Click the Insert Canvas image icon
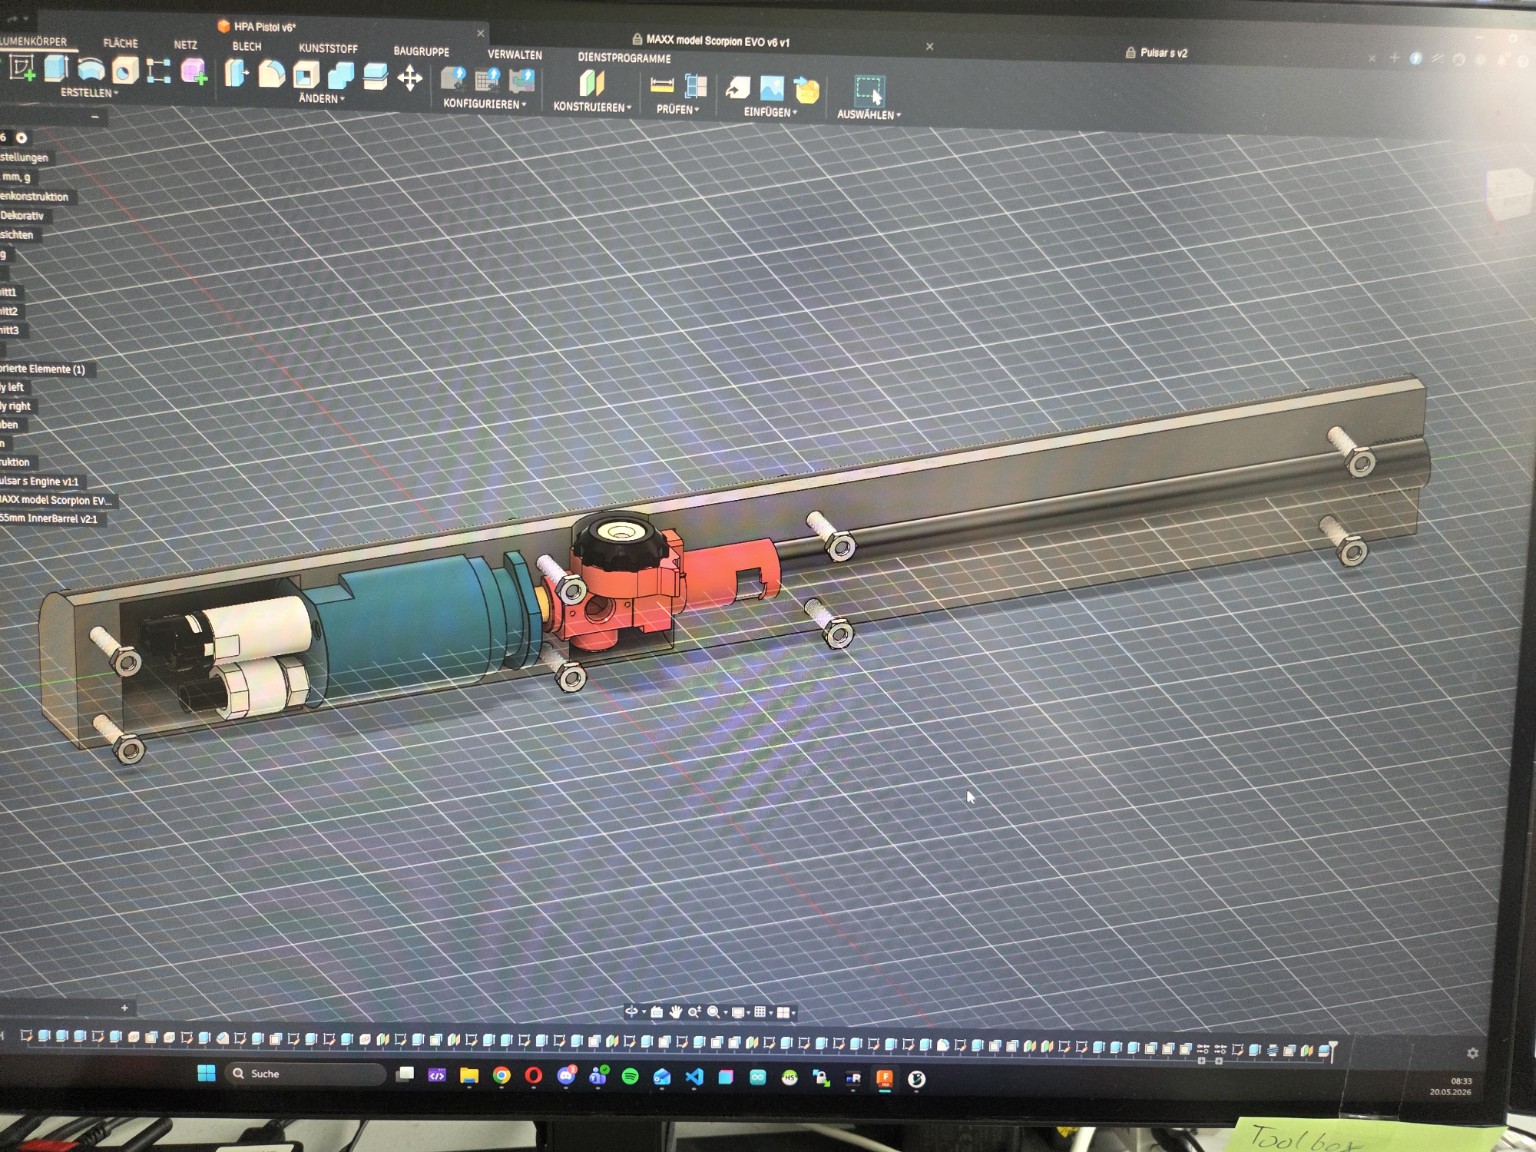The image size is (1536, 1152). 772,88
